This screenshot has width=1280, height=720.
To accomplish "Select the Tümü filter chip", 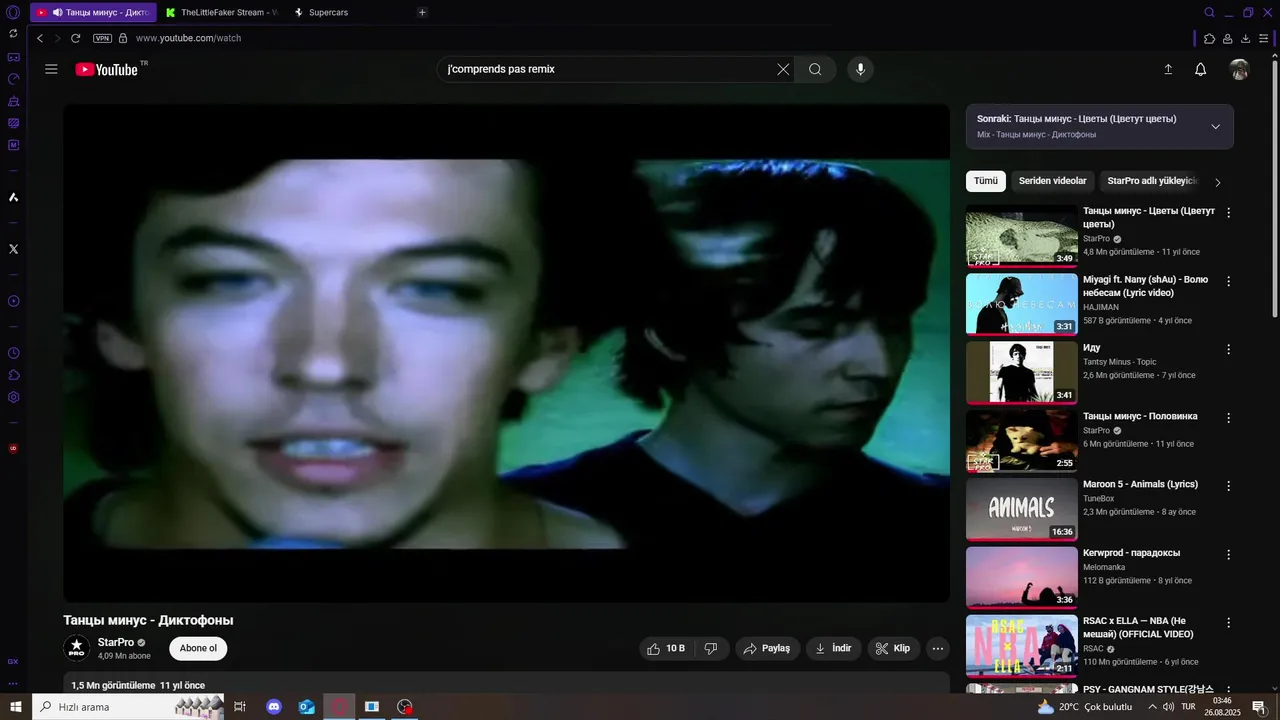I will pyautogui.click(x=986, y=181).
